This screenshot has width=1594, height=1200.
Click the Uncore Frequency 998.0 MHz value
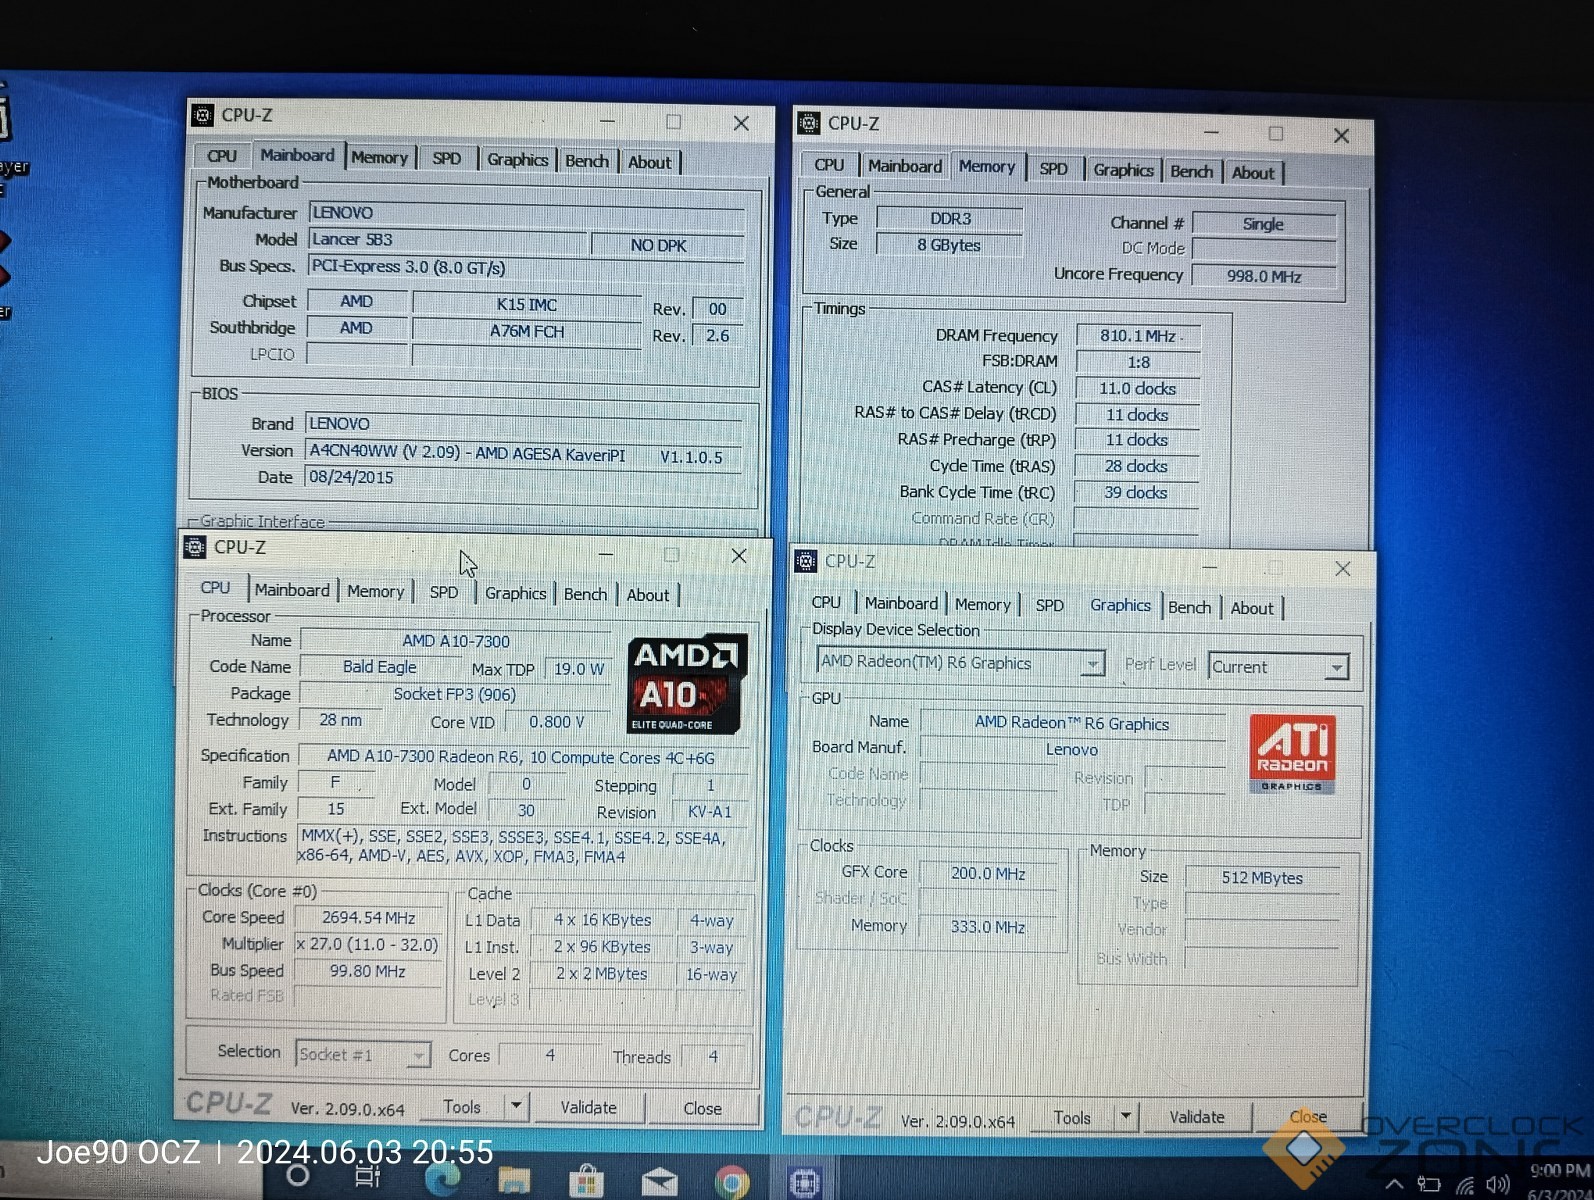[1264, 276]
